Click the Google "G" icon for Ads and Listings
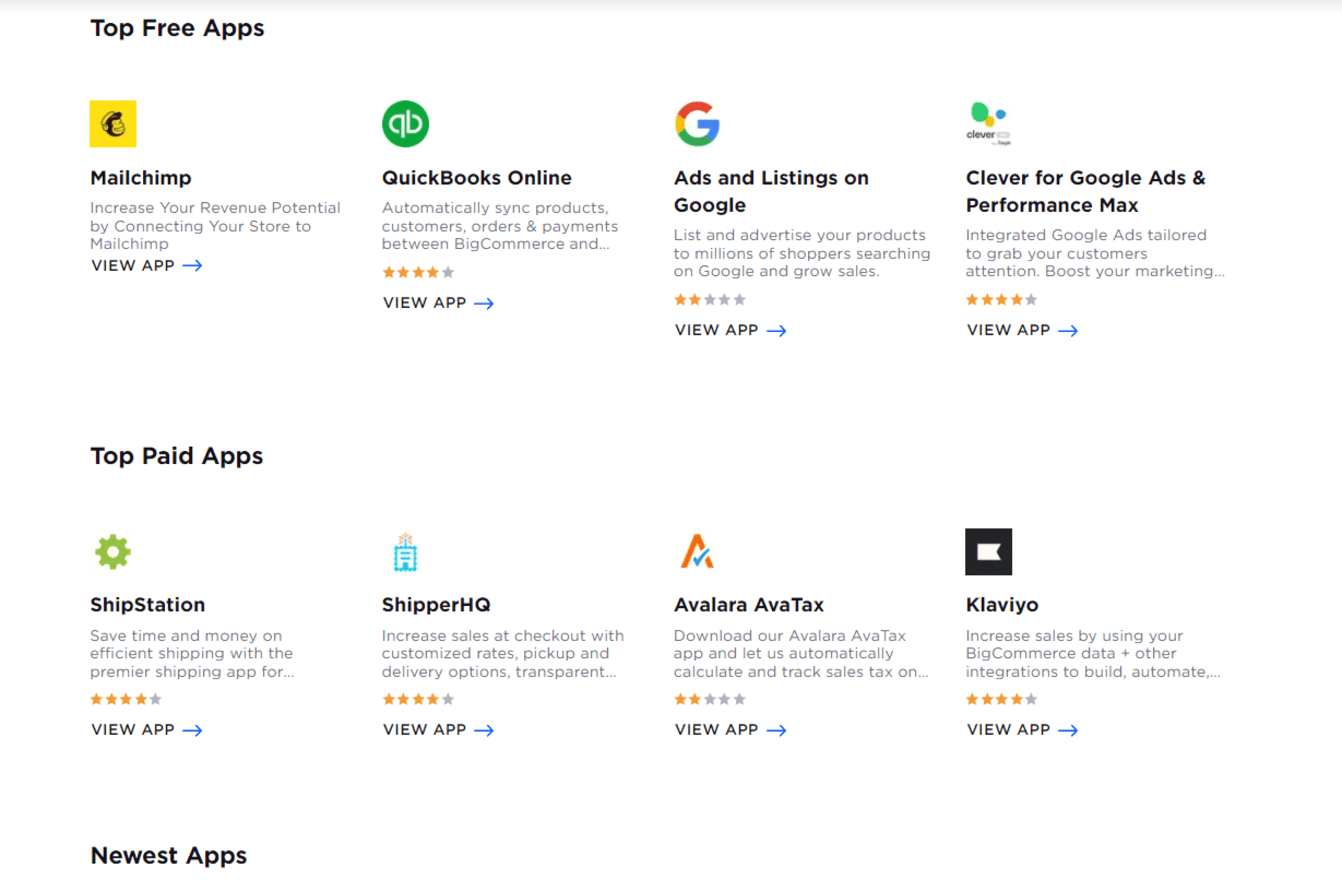1342x880 pixels. pos(698,122)
